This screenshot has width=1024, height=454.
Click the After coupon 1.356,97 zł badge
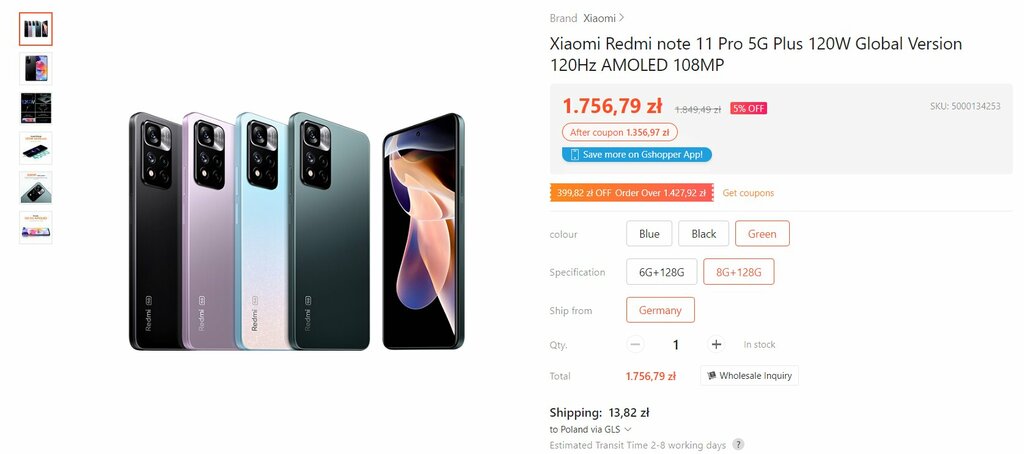[620, 133]
